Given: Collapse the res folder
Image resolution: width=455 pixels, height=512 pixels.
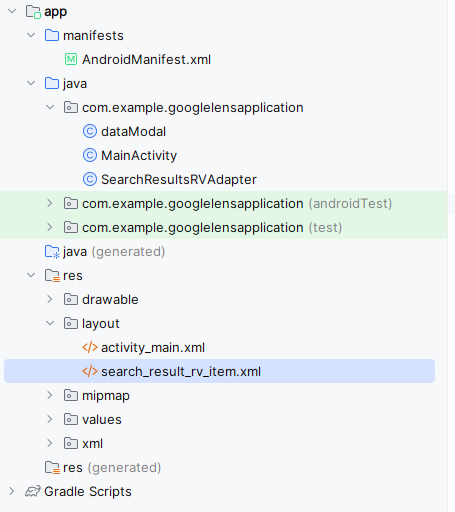Looking at the screenshot, I should click(x=31, y=275).
